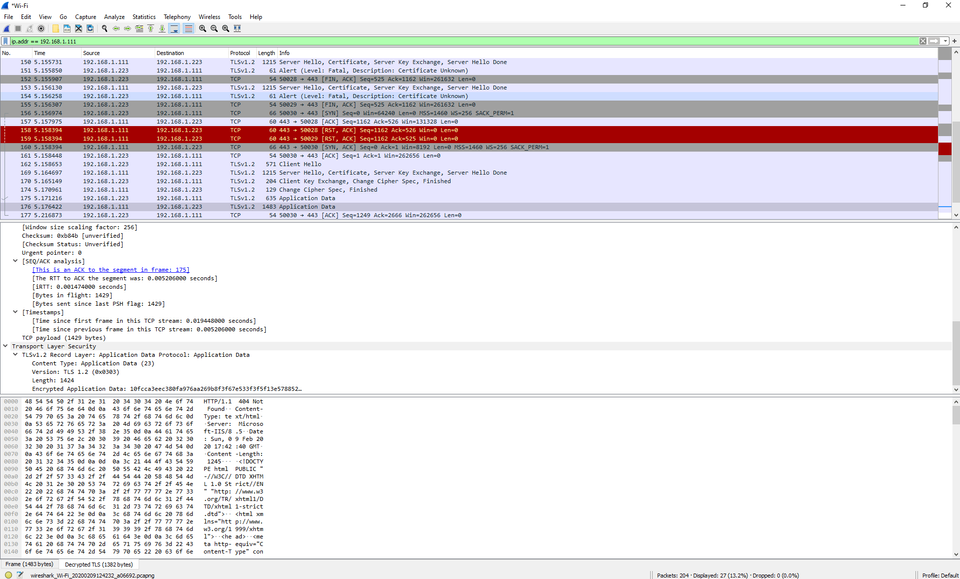
Task: Zoom in on the packet list text
Action: pyautogui.click(x=202, y=28)
